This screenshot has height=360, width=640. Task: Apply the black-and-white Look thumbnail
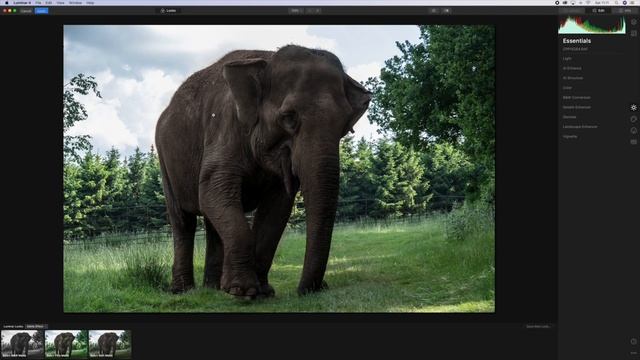22,344
